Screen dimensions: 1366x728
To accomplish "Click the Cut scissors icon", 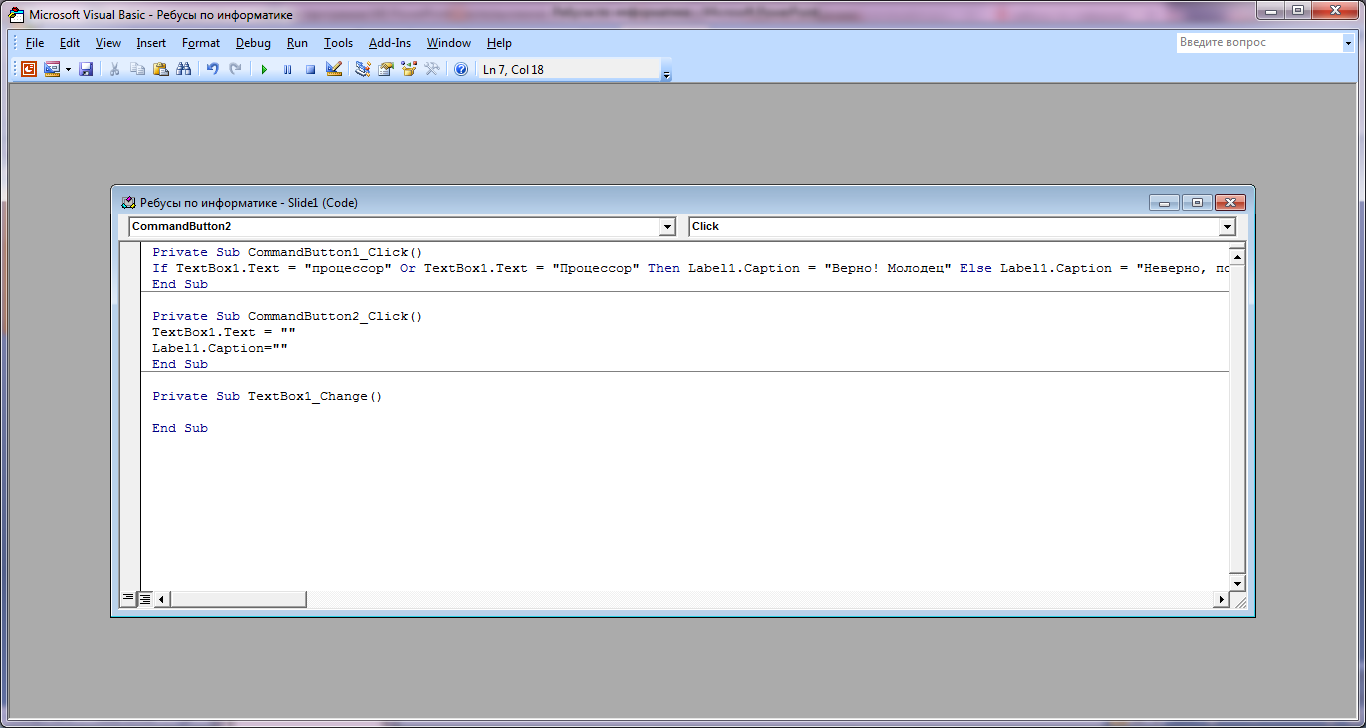I will point(115,69).
